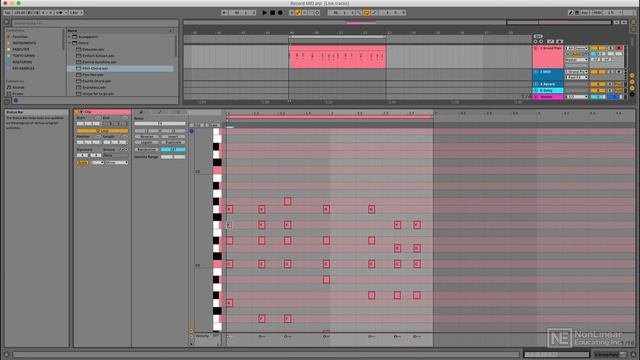640x360 pixels.
Task: Select the A Reverb return track
Action: pos(548,84)
